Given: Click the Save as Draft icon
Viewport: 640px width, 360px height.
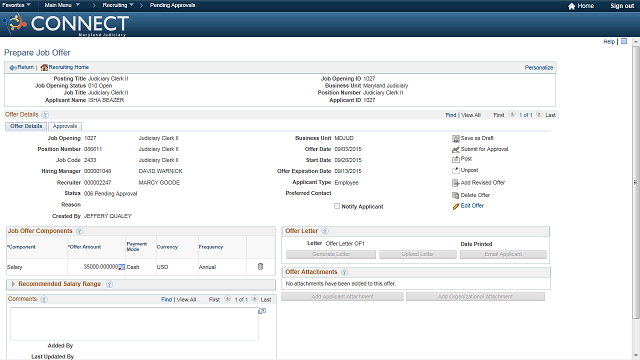Looking at the screenshot, I should point(456,138).
